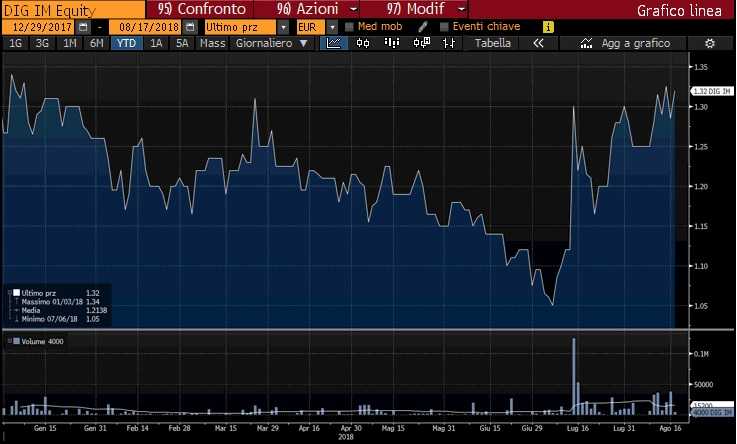Click the pencil edit icon for Med mob
This screenshot has width=737, height=444.
(x=423, y=27)
